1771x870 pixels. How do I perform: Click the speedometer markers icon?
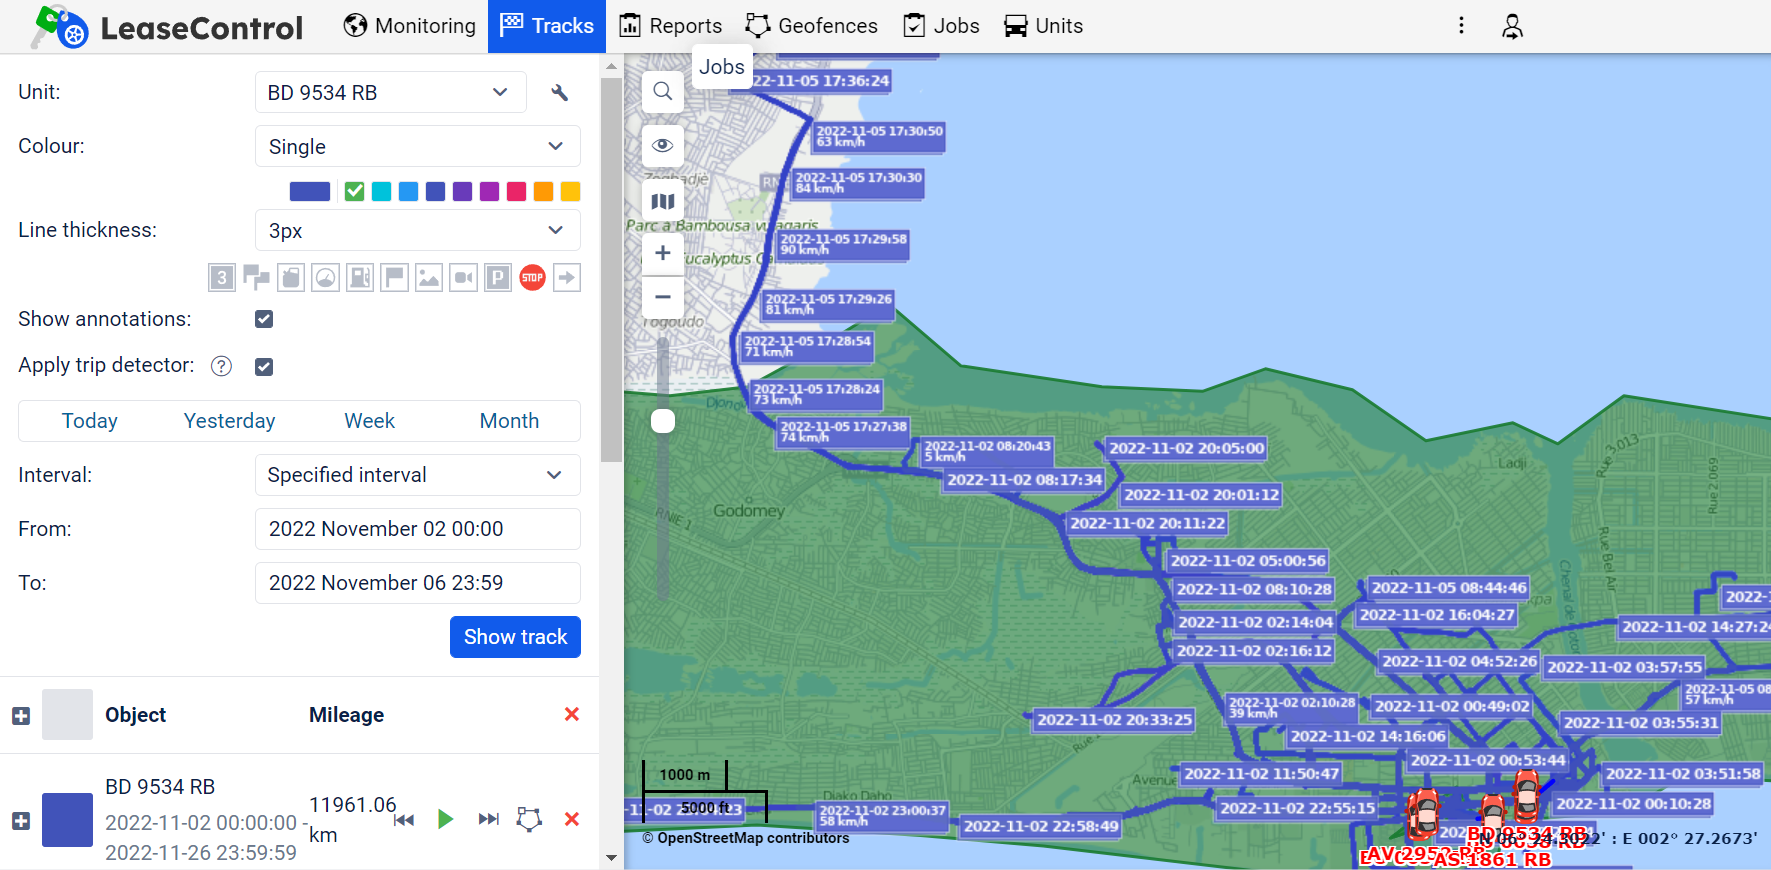pyautogui.click(x=326, y=278)
